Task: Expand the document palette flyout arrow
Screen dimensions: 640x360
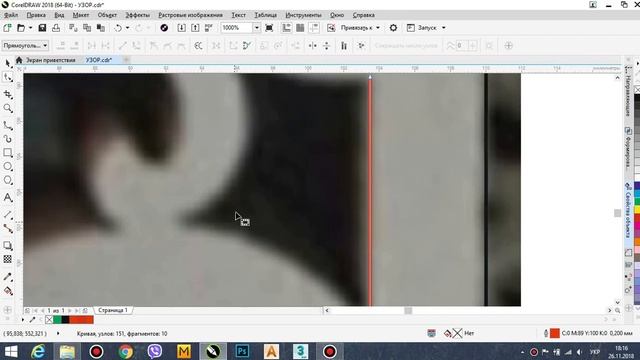Action: click(22, 320)
